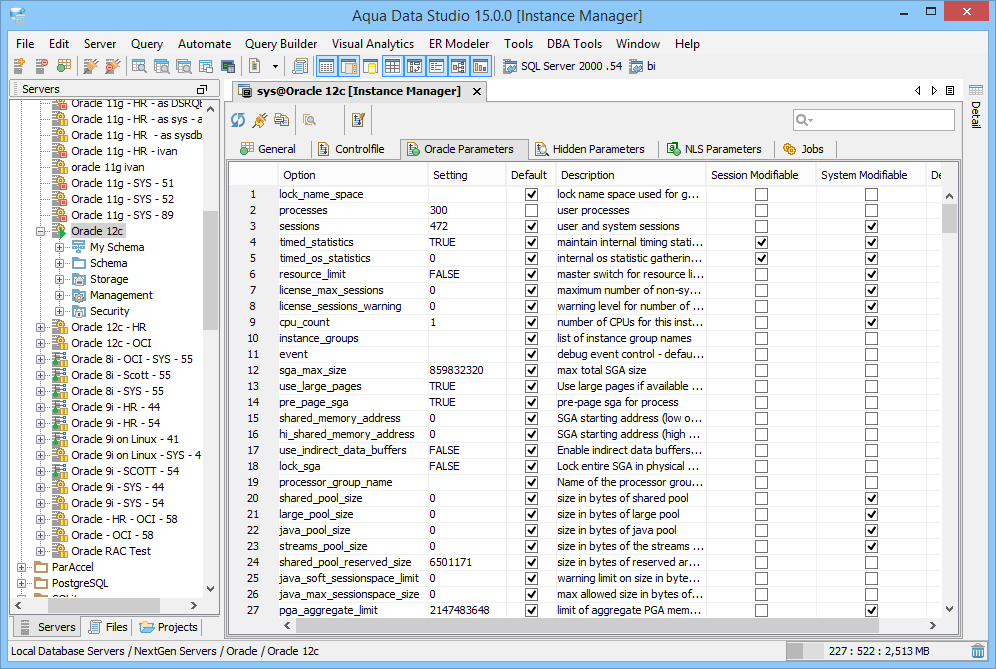996x669 pixels.
Task: Click the ER diagram tree-view toolbar icon
Action: pos(459,66)
